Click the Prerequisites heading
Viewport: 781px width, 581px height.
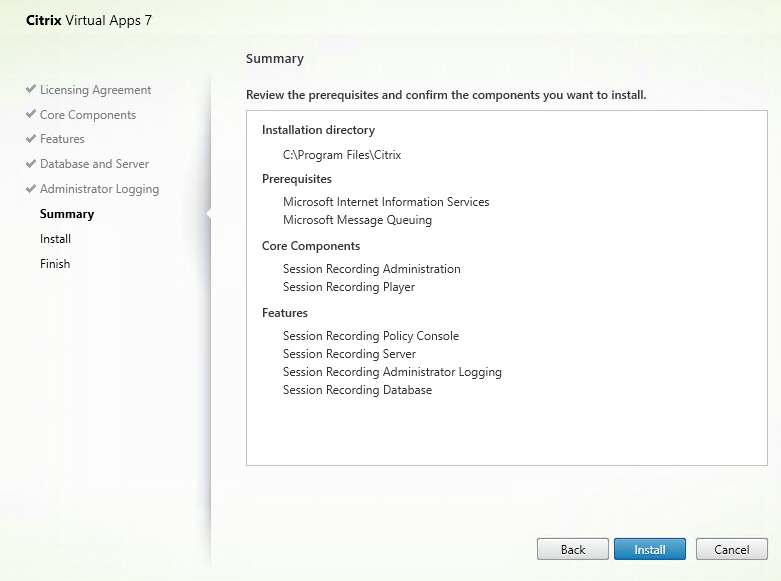pyautogui.click(x=297, y=179)
